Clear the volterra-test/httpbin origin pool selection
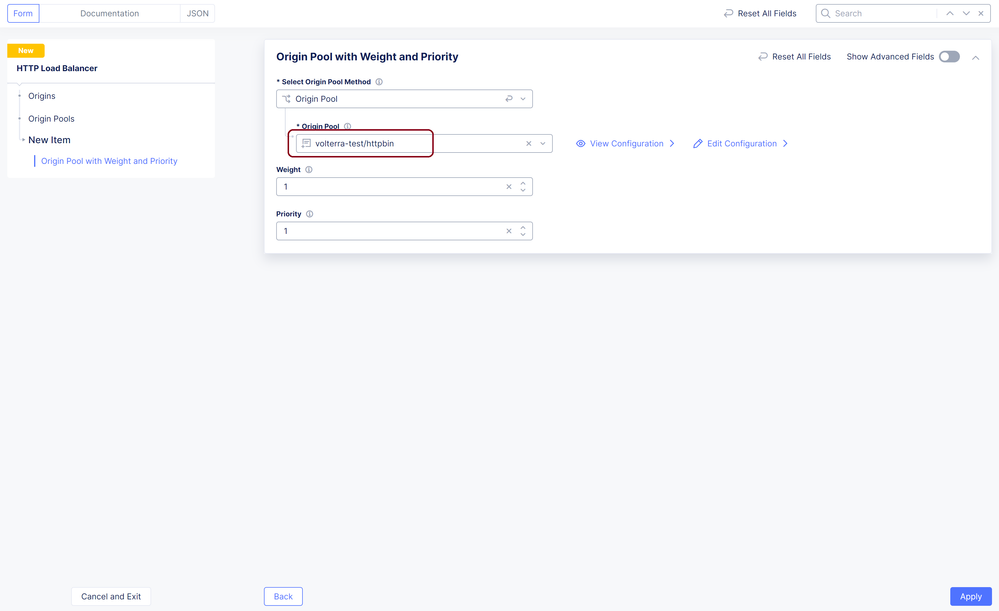The image size is (999, 611). (529, 144)
